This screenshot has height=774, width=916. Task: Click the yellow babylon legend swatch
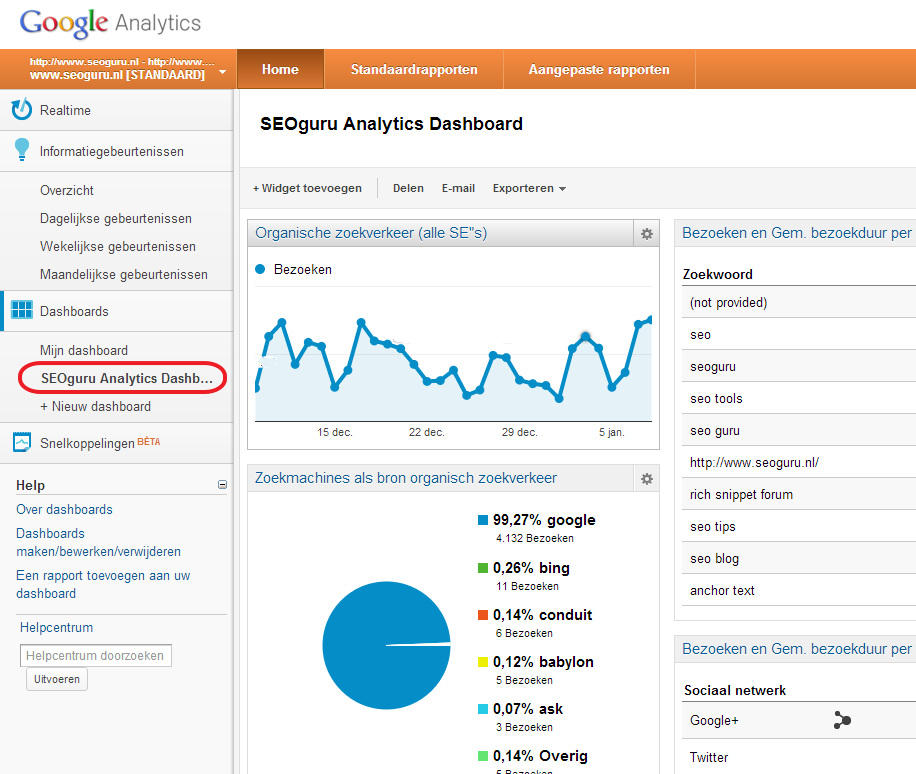point(483,662)
